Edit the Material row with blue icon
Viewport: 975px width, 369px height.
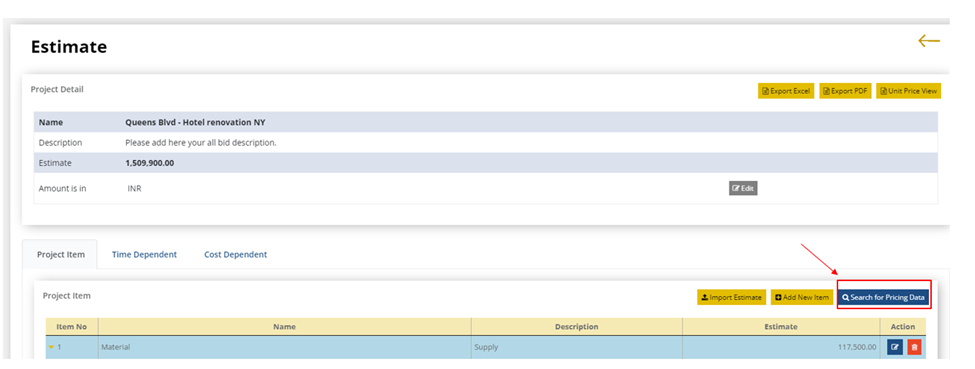click(x=895, y=347)
